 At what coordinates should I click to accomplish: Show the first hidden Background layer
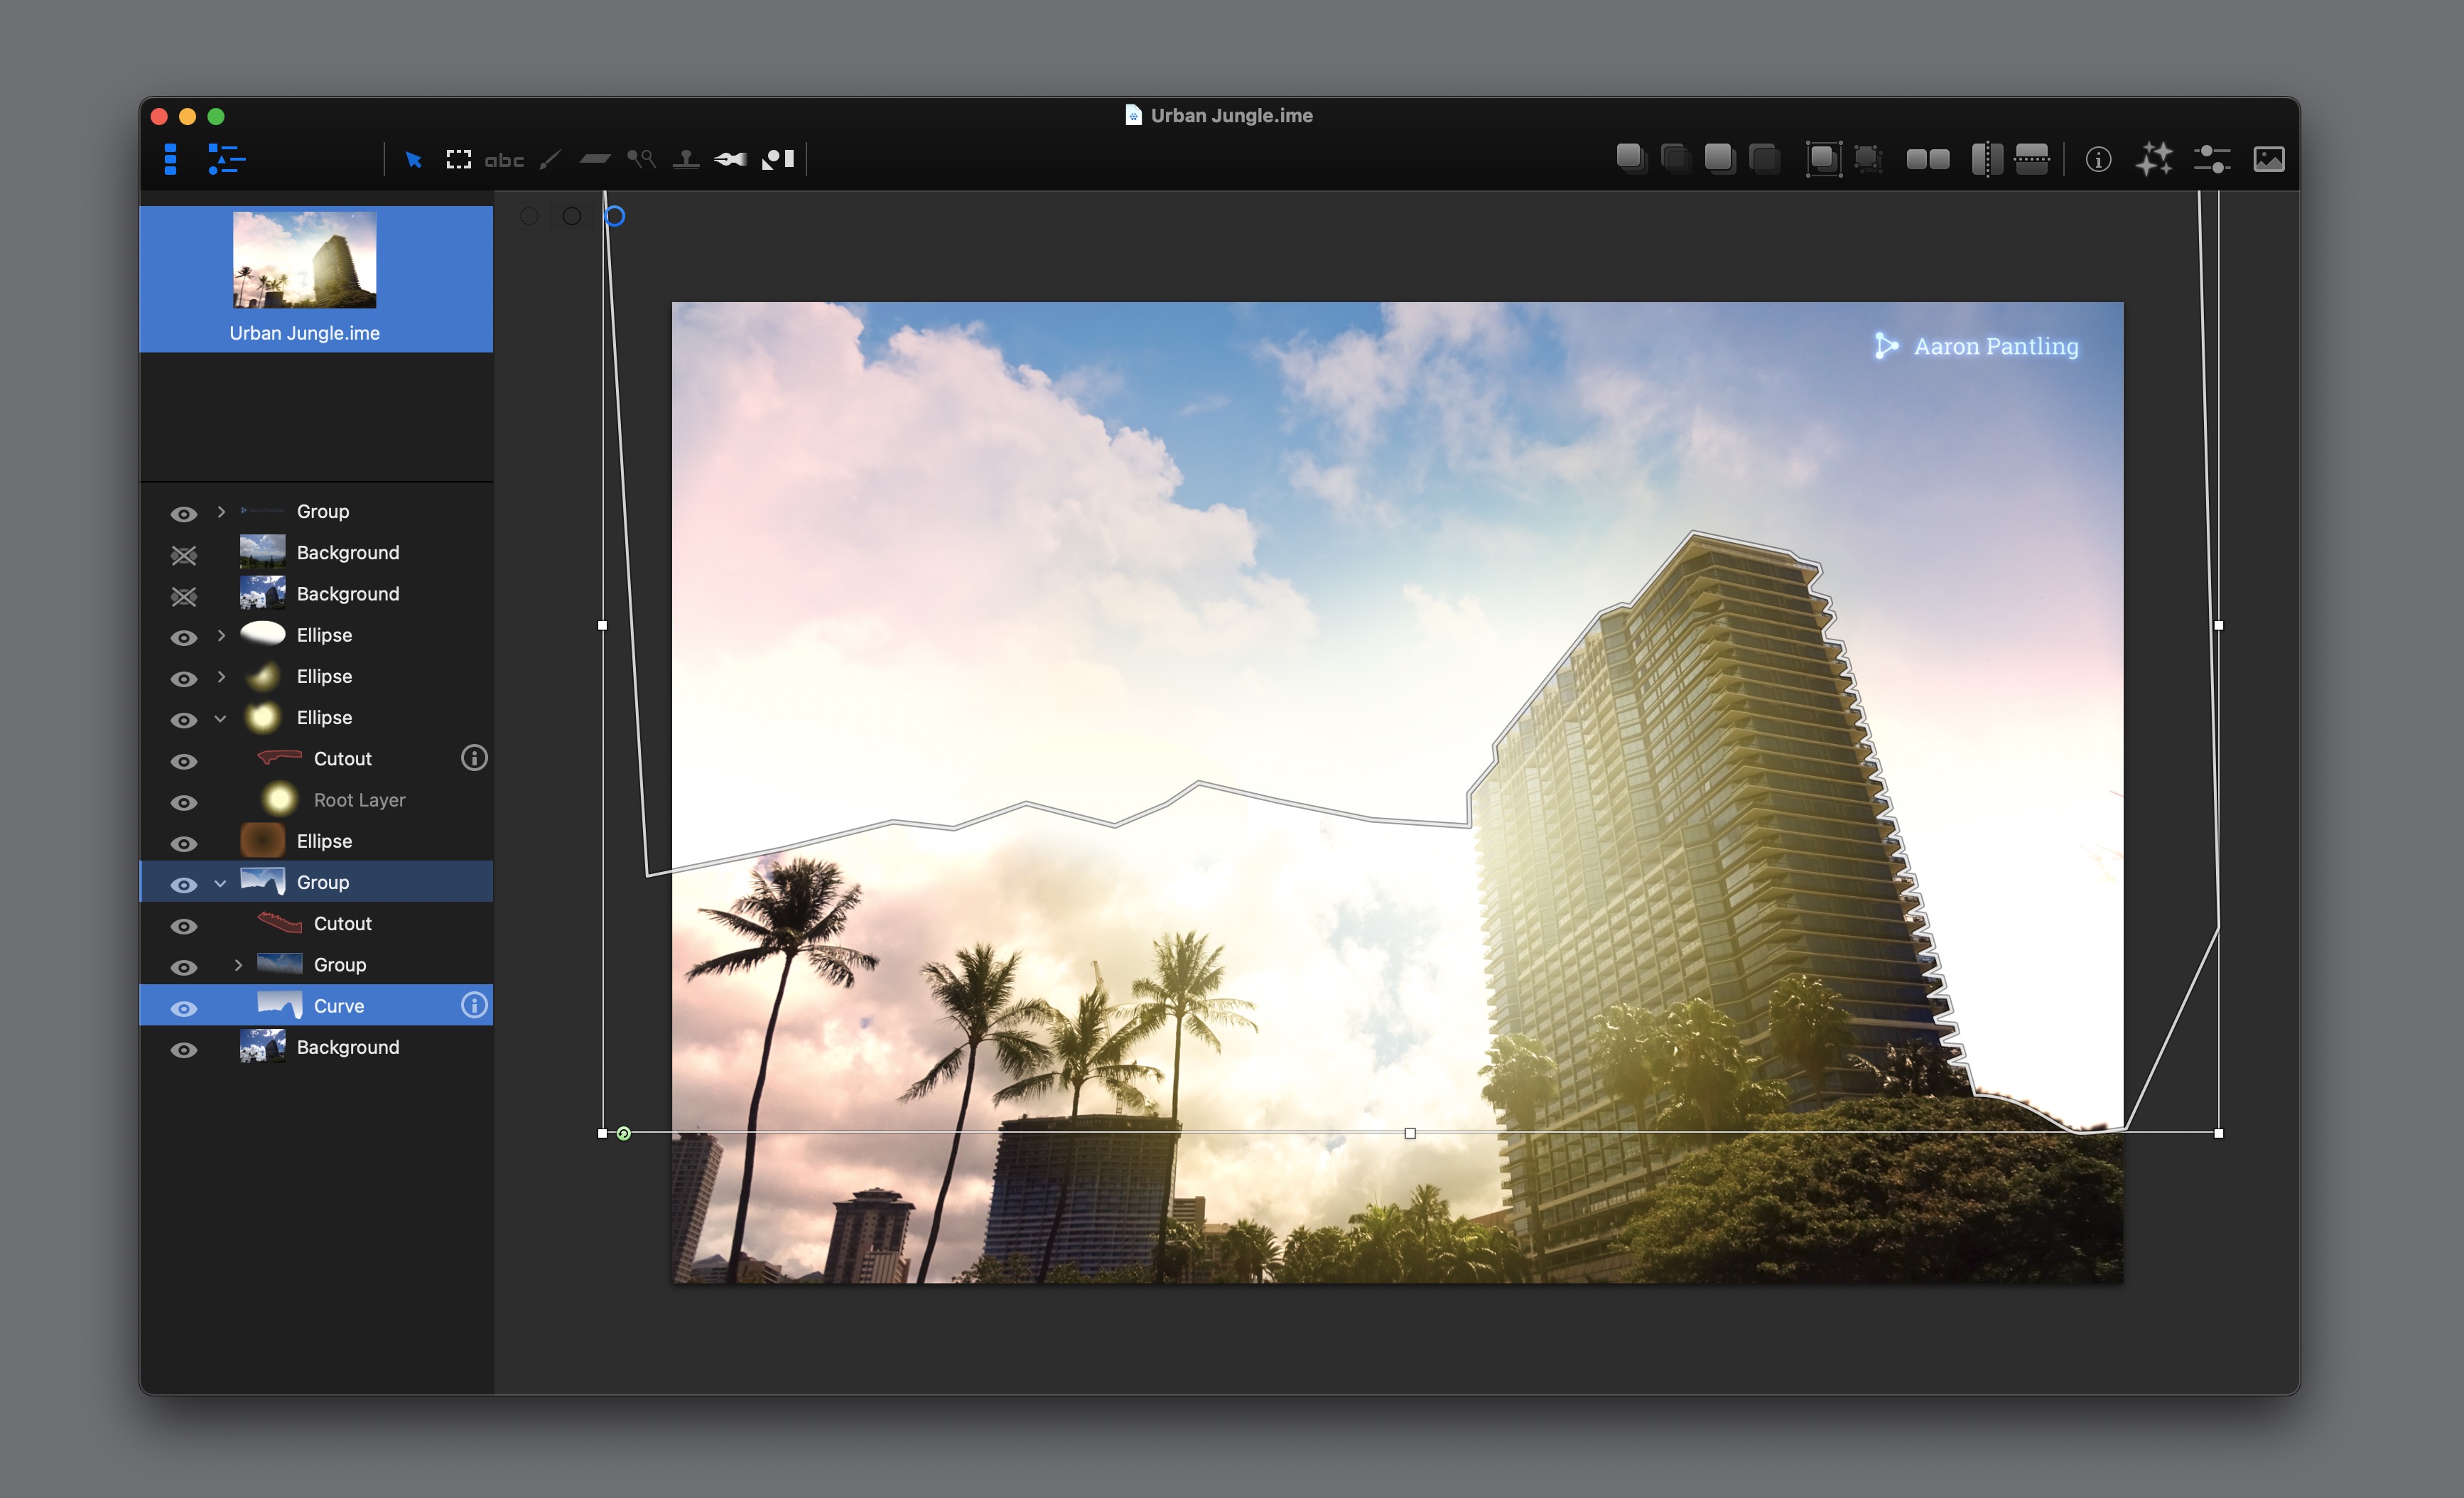183,554
